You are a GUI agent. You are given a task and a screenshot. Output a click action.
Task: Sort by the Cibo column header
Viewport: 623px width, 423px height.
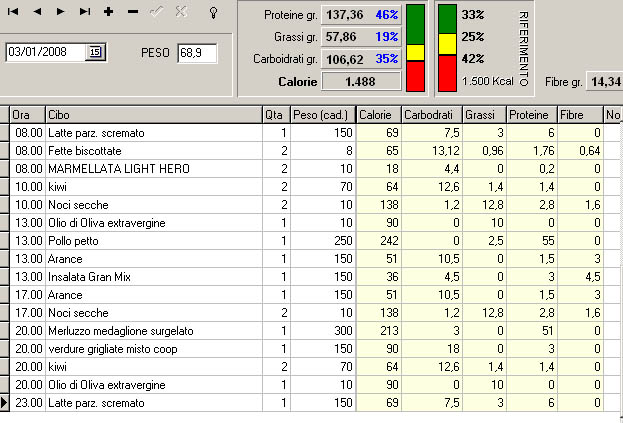pyautogui.click(x=154, y=115)
